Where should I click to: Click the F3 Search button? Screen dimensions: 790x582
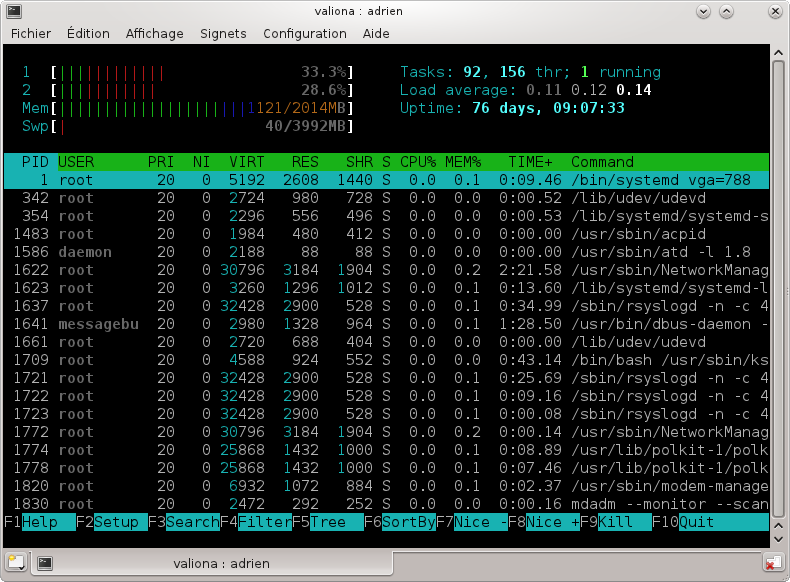pos(184,522)
